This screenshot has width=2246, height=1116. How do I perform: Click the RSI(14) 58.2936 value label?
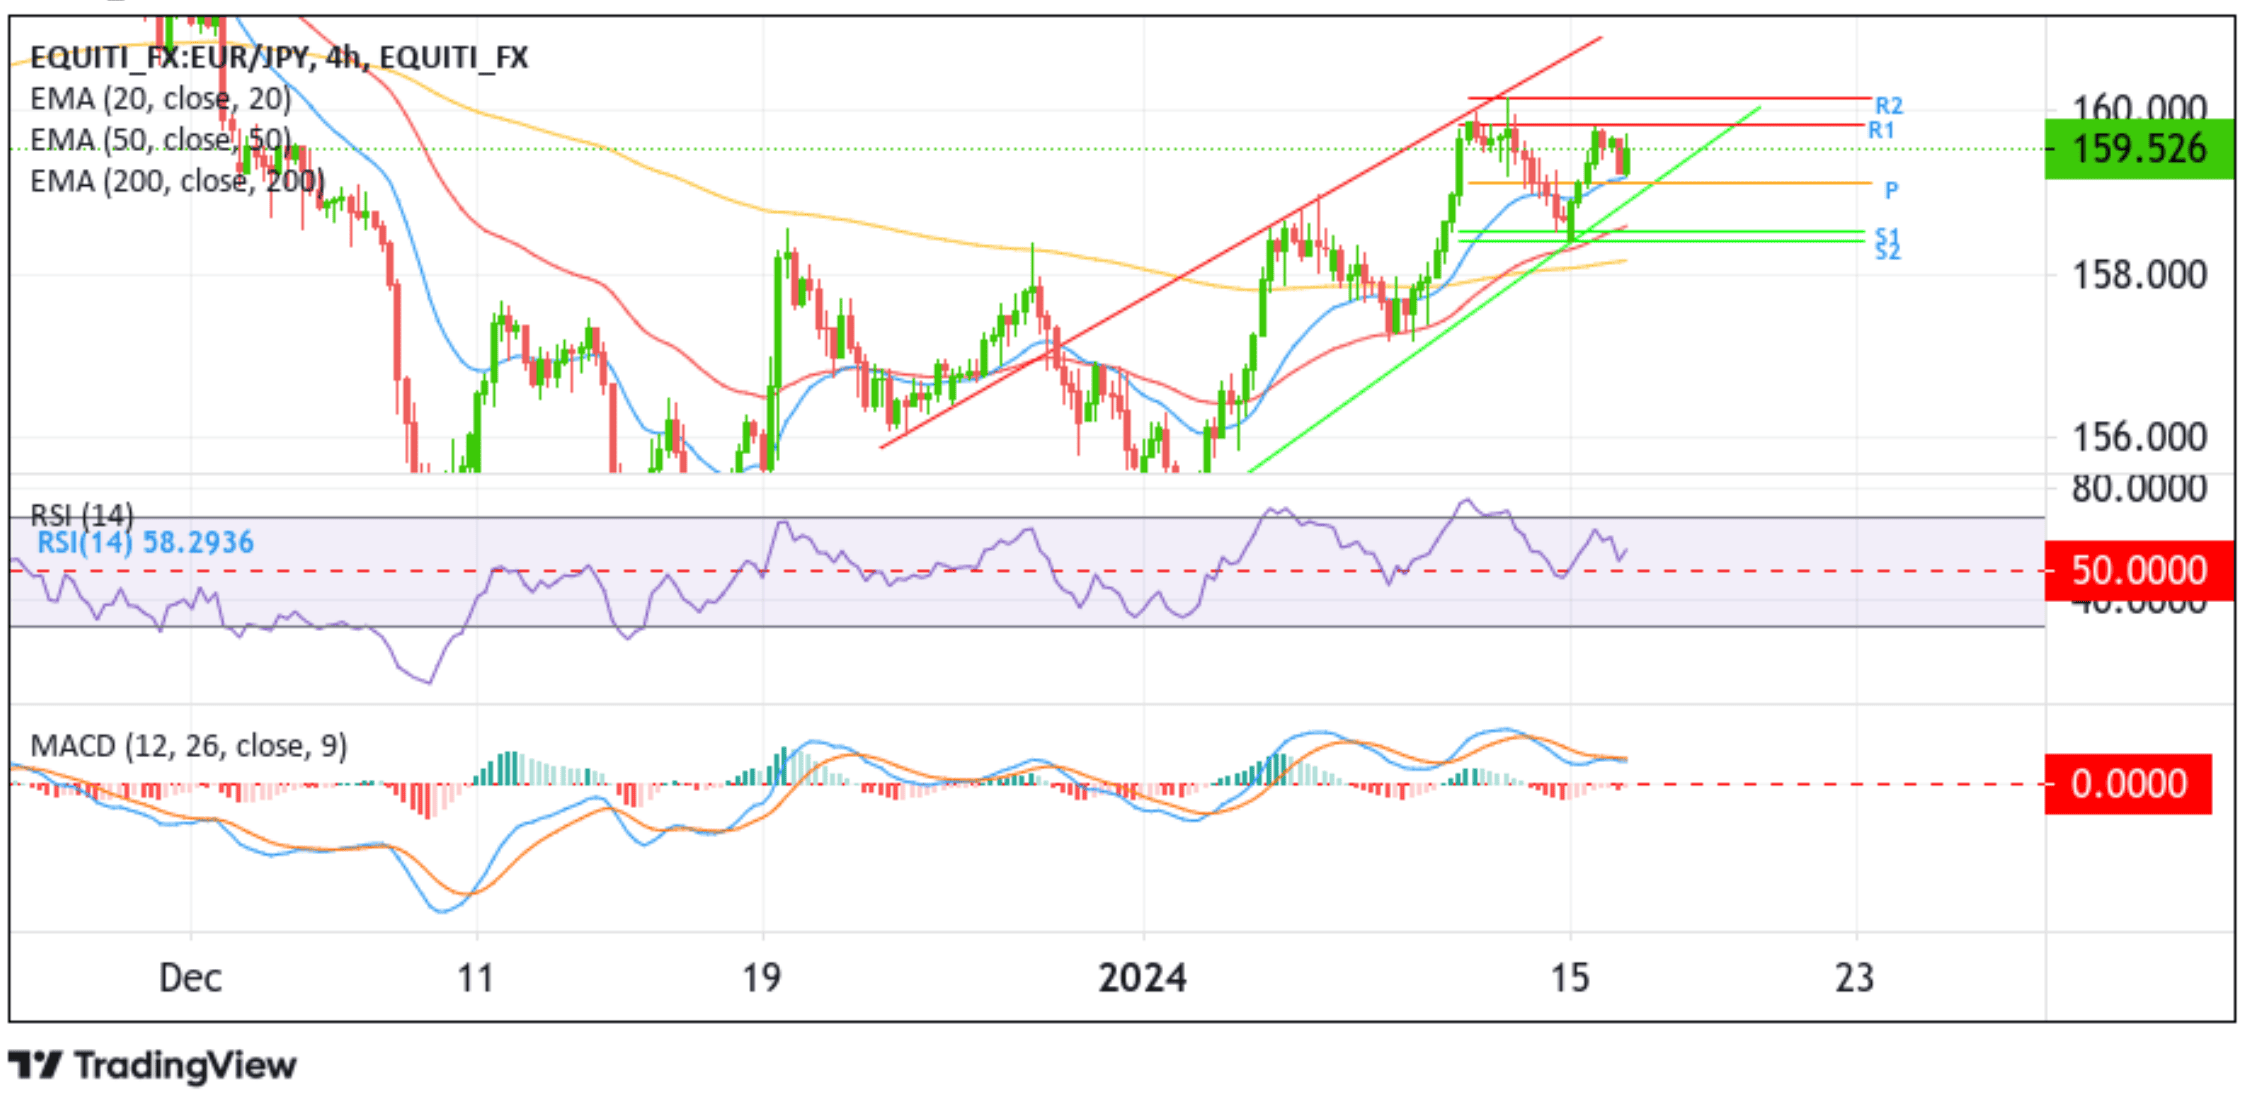click(x=145, y=543)
